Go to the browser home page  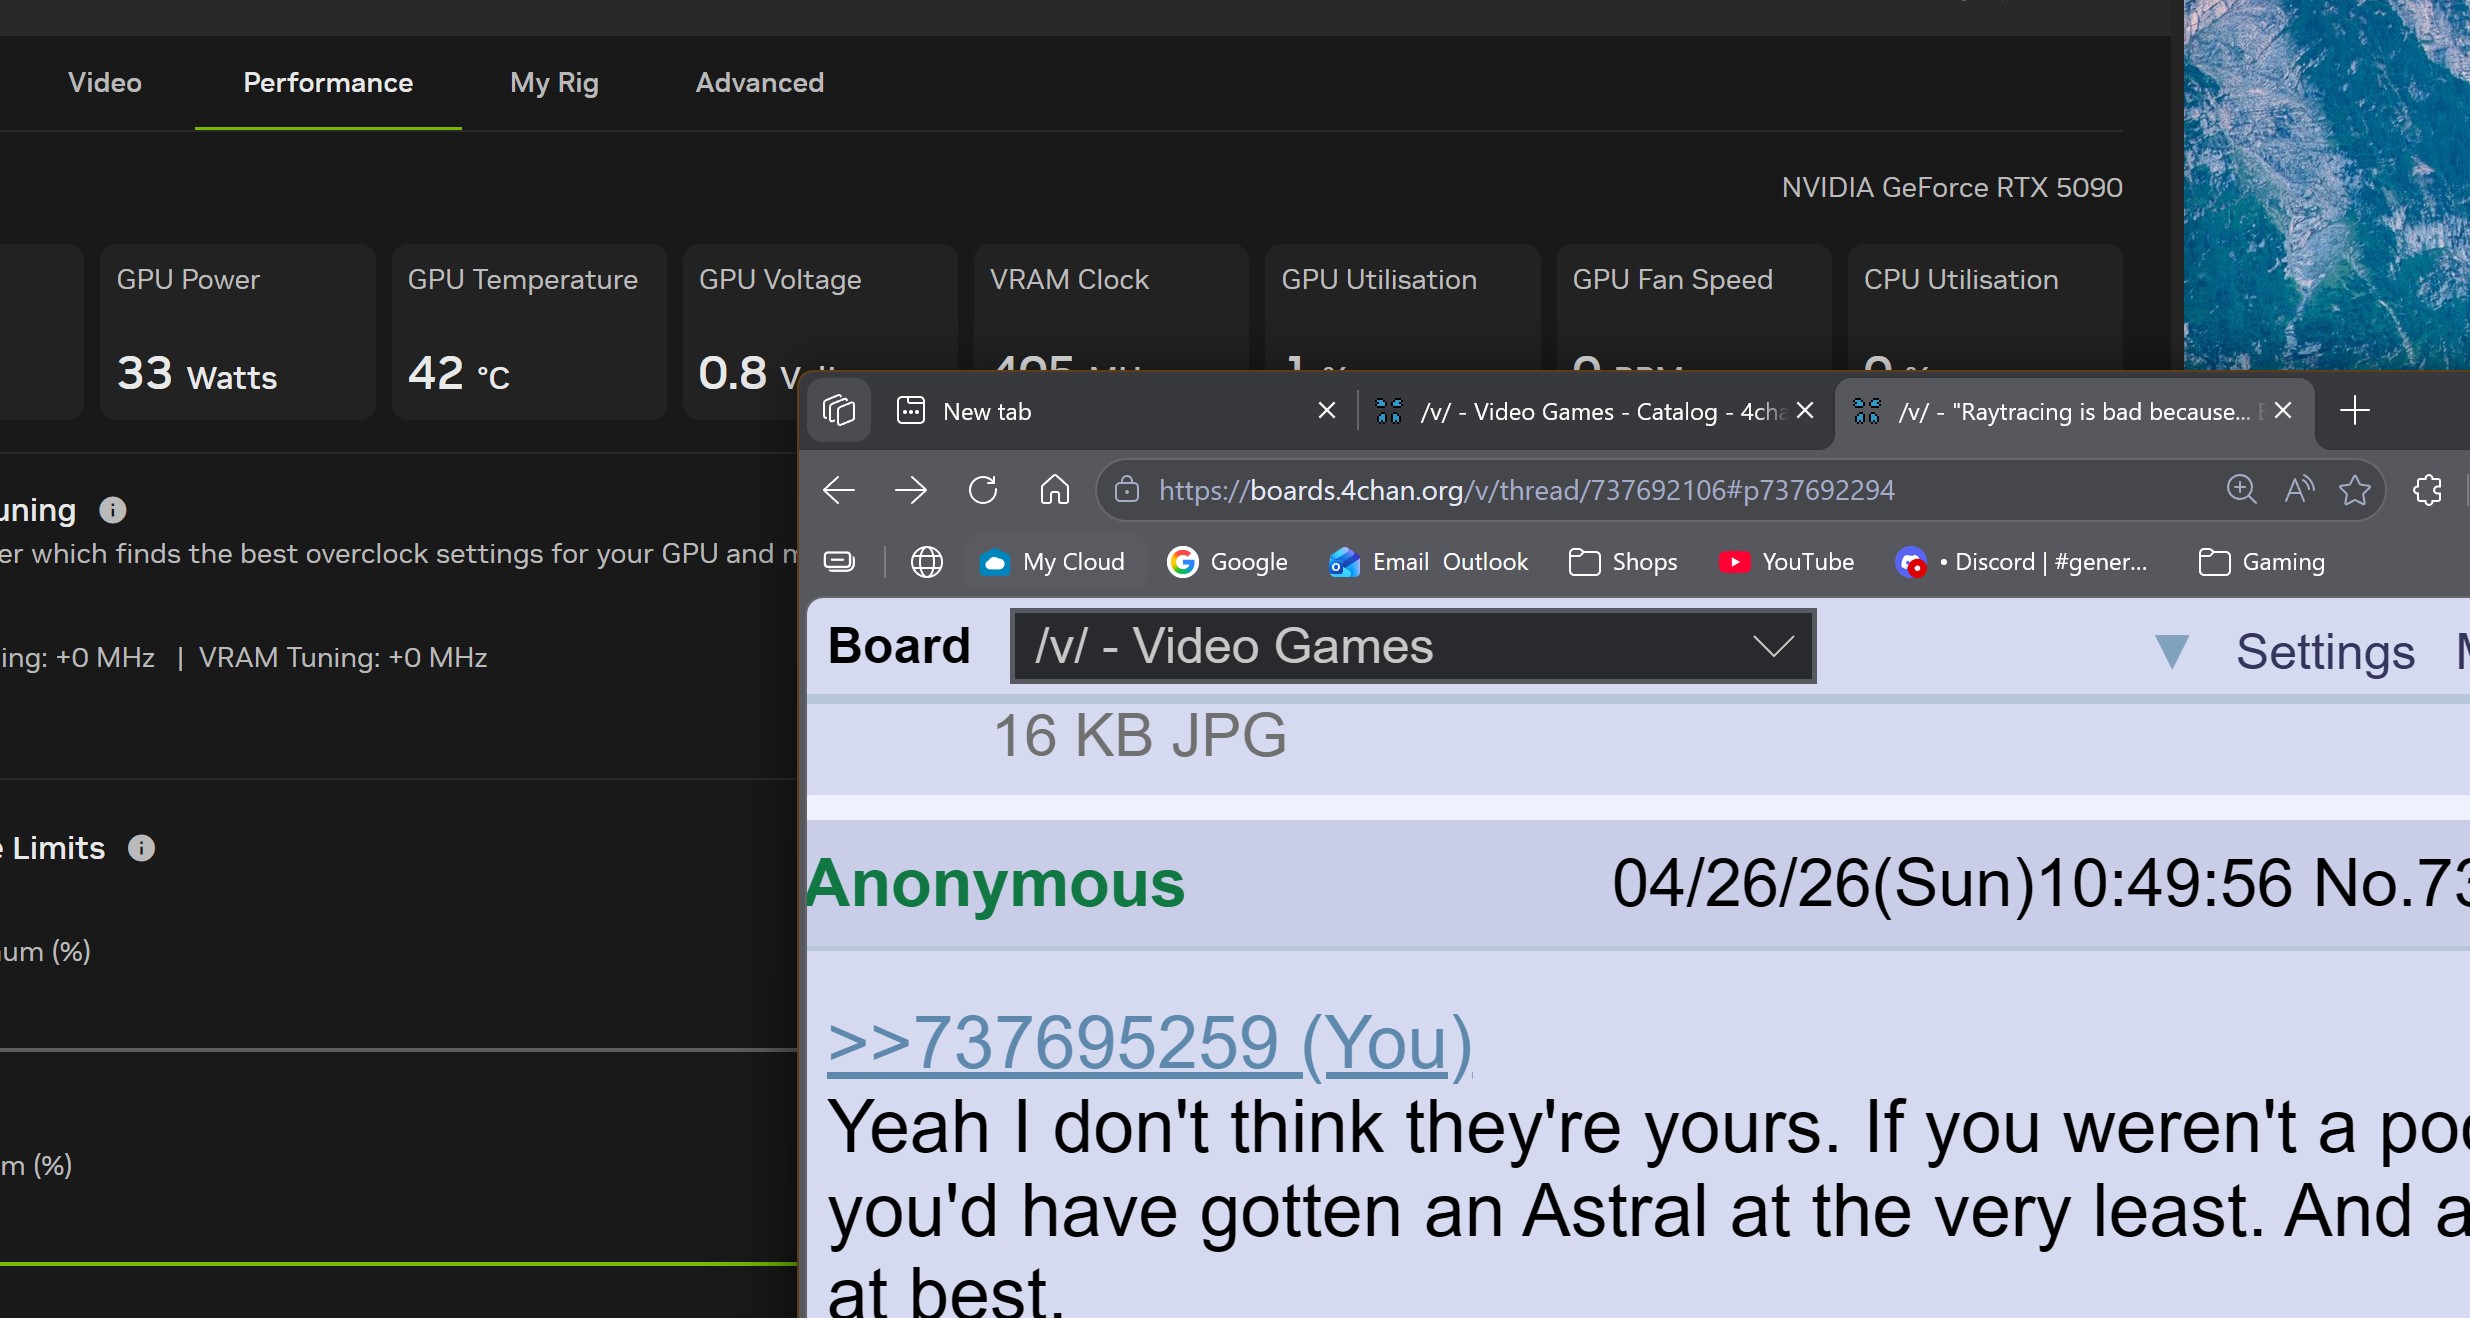[x=1054, y=490]
